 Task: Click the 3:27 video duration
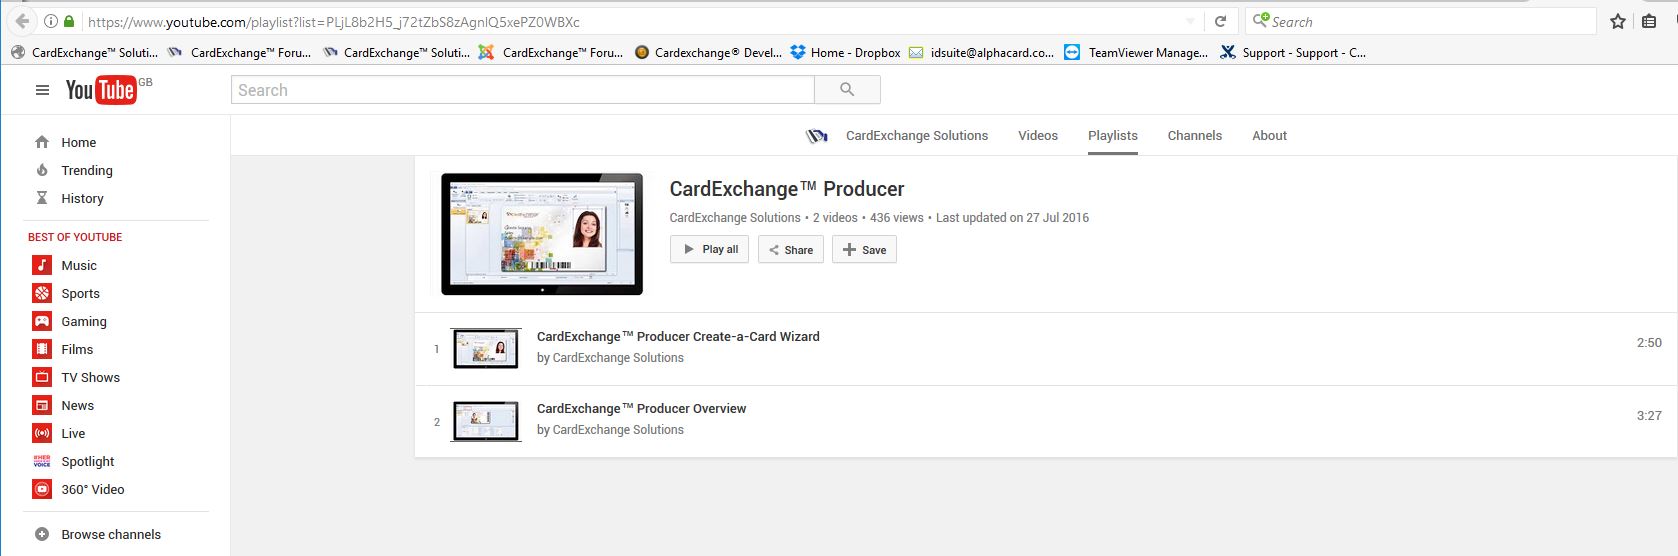point(1649,415)
